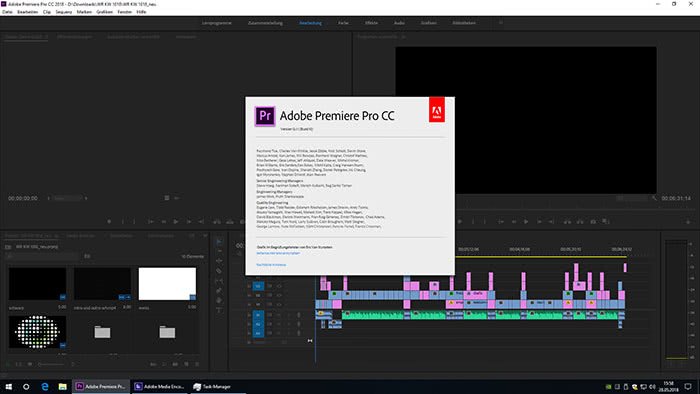Screen dimensions: 700x394
Task: Click Export Frame camera icon
Action: pos(593,221)
